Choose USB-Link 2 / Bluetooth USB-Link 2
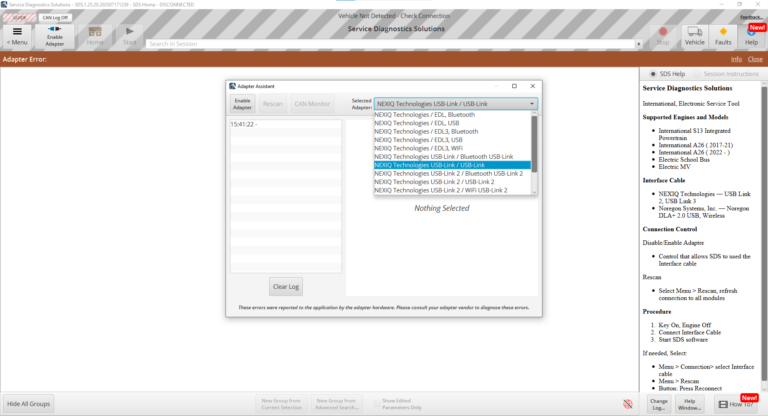 pos(452,173)
